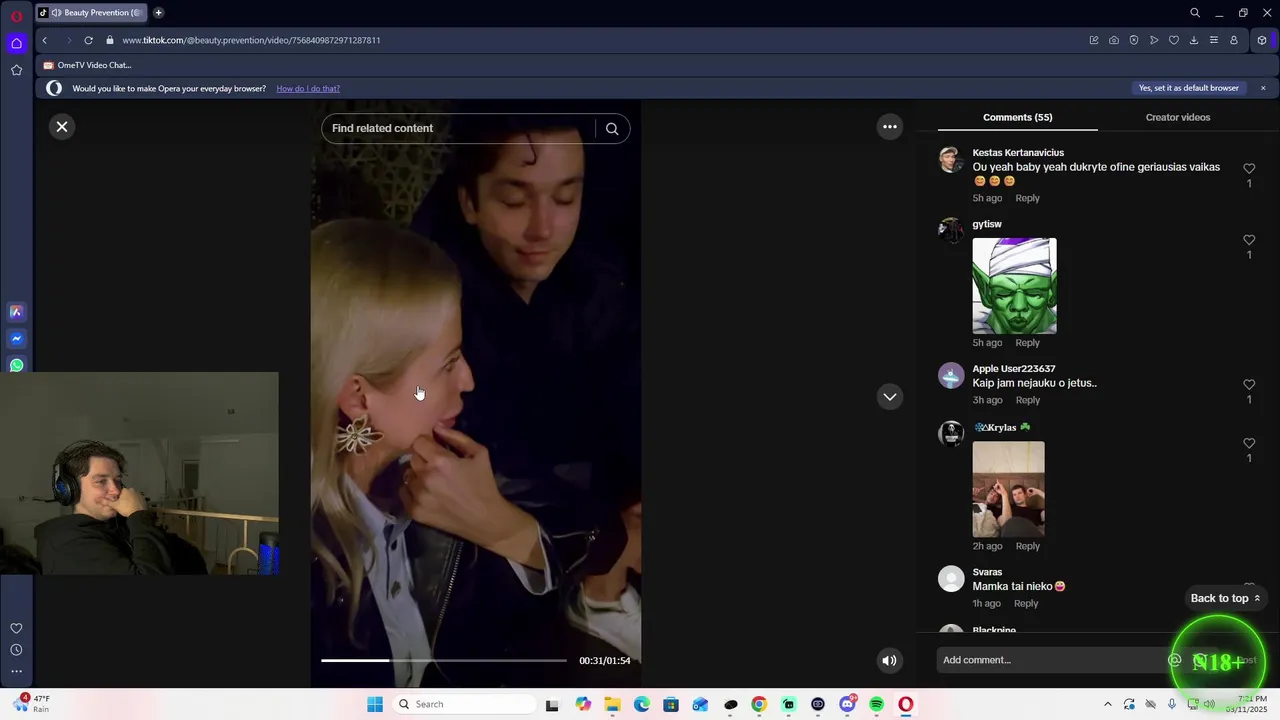
Task: Mute the video with the speaker button
Action: (x=889, y=660)
